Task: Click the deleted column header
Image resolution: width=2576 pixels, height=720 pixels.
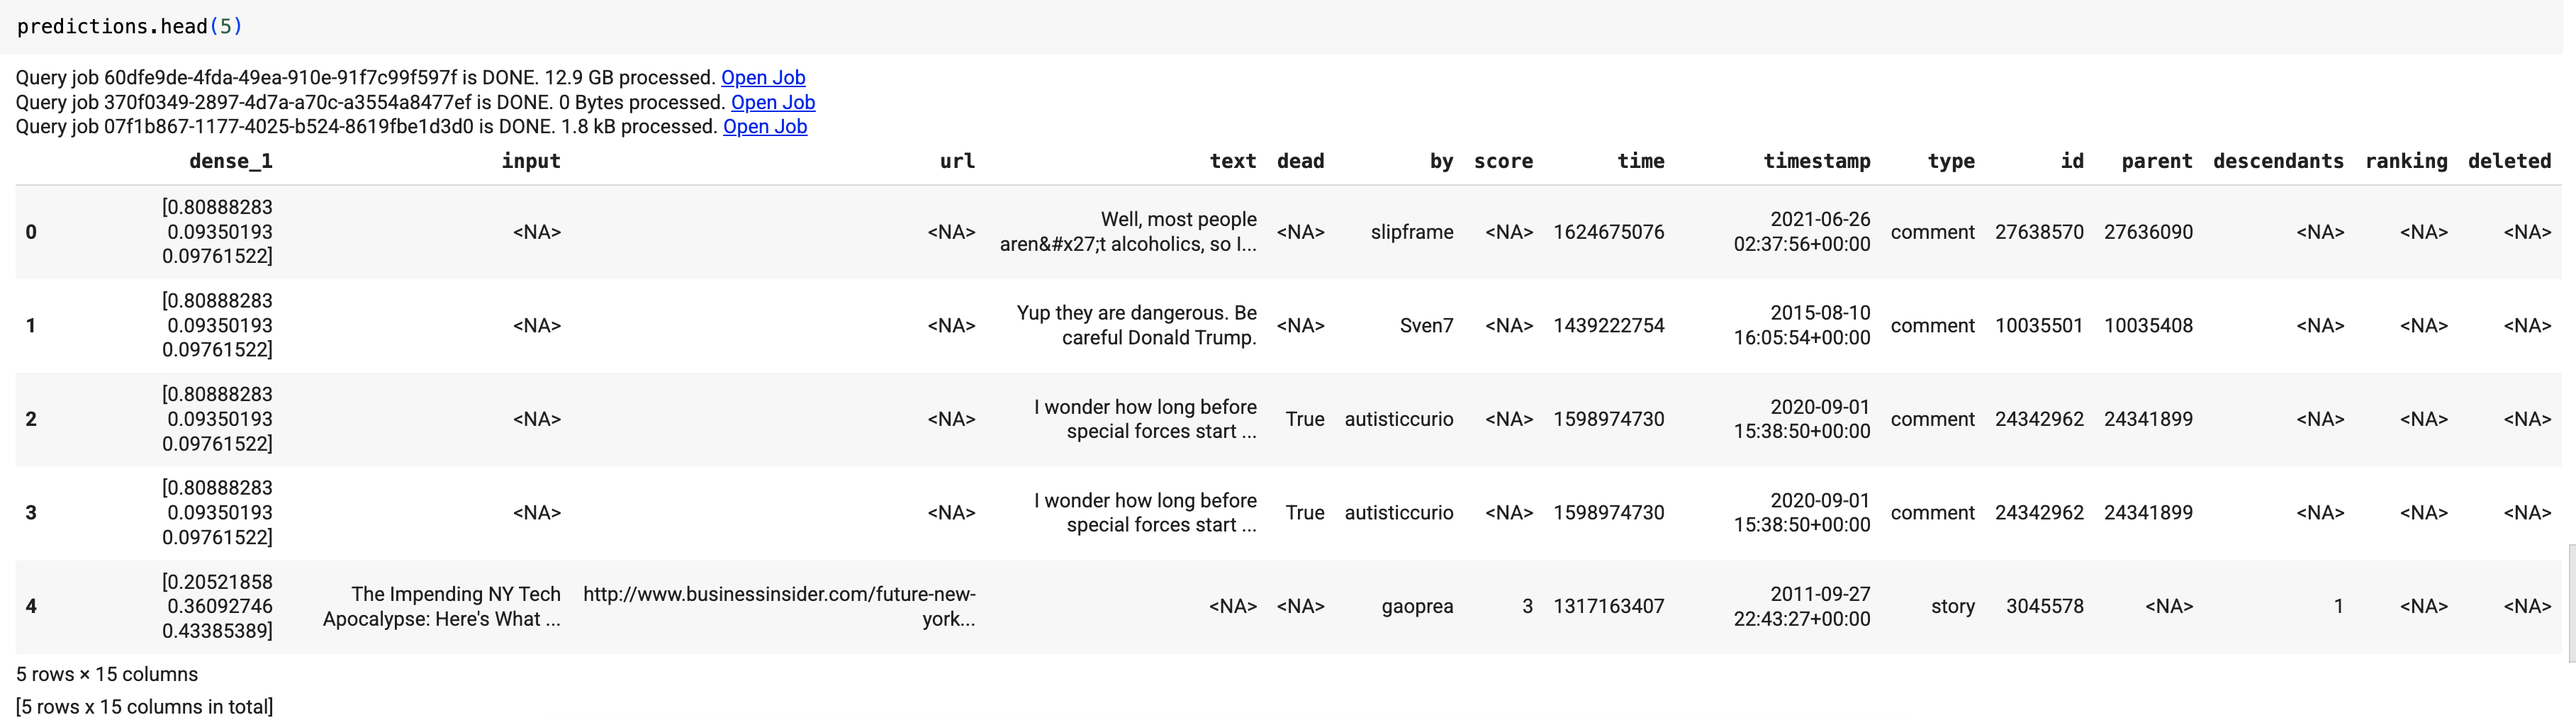Action: (2509, 161)
